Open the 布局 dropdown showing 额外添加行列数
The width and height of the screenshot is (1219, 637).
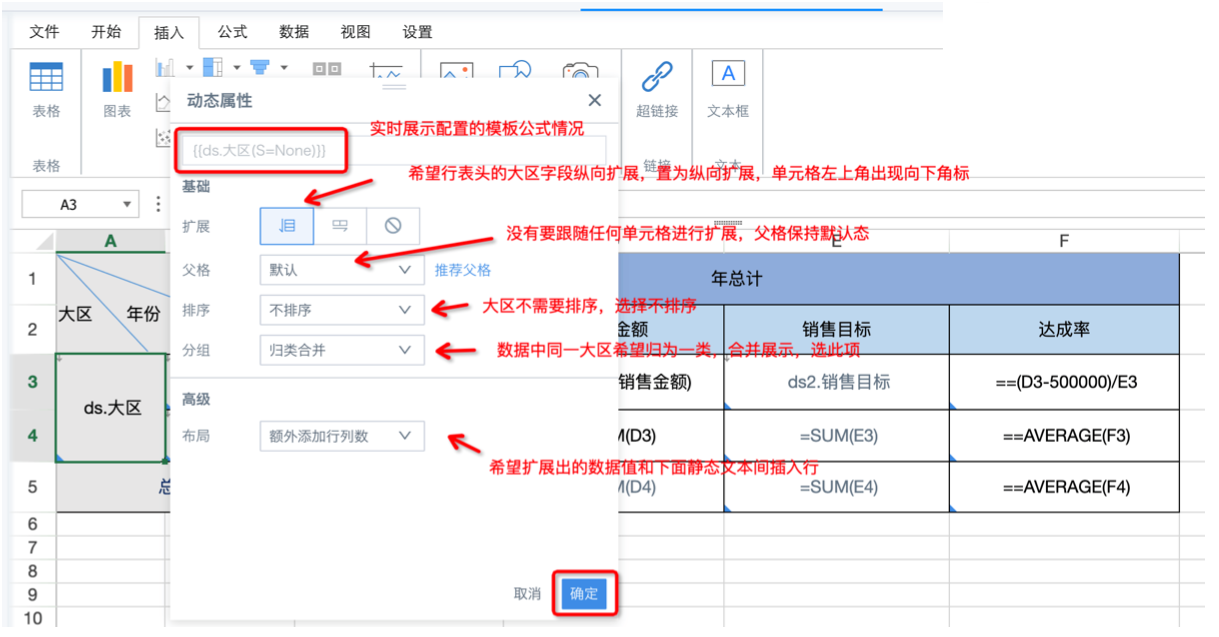[341, 436]
